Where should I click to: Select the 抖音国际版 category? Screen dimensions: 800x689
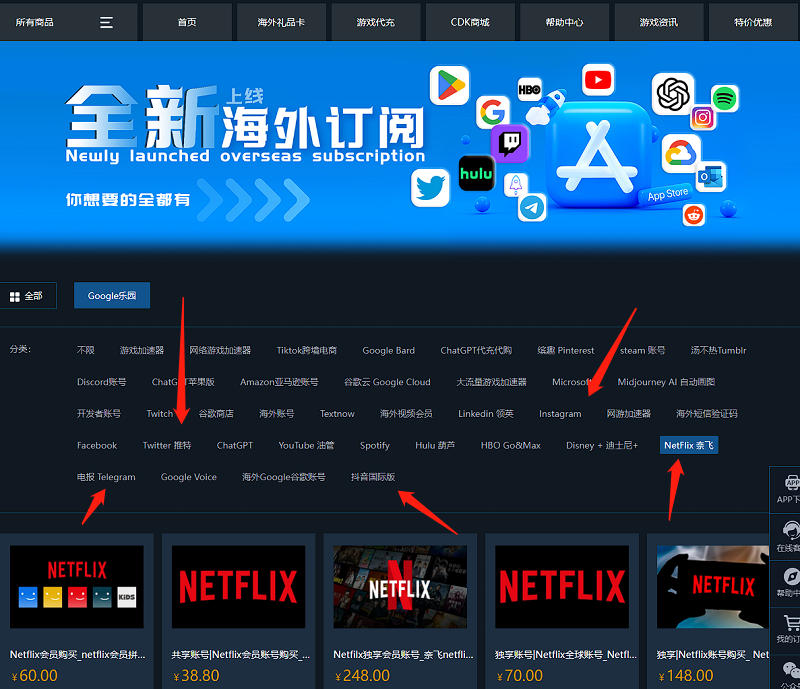pos(373,477)
